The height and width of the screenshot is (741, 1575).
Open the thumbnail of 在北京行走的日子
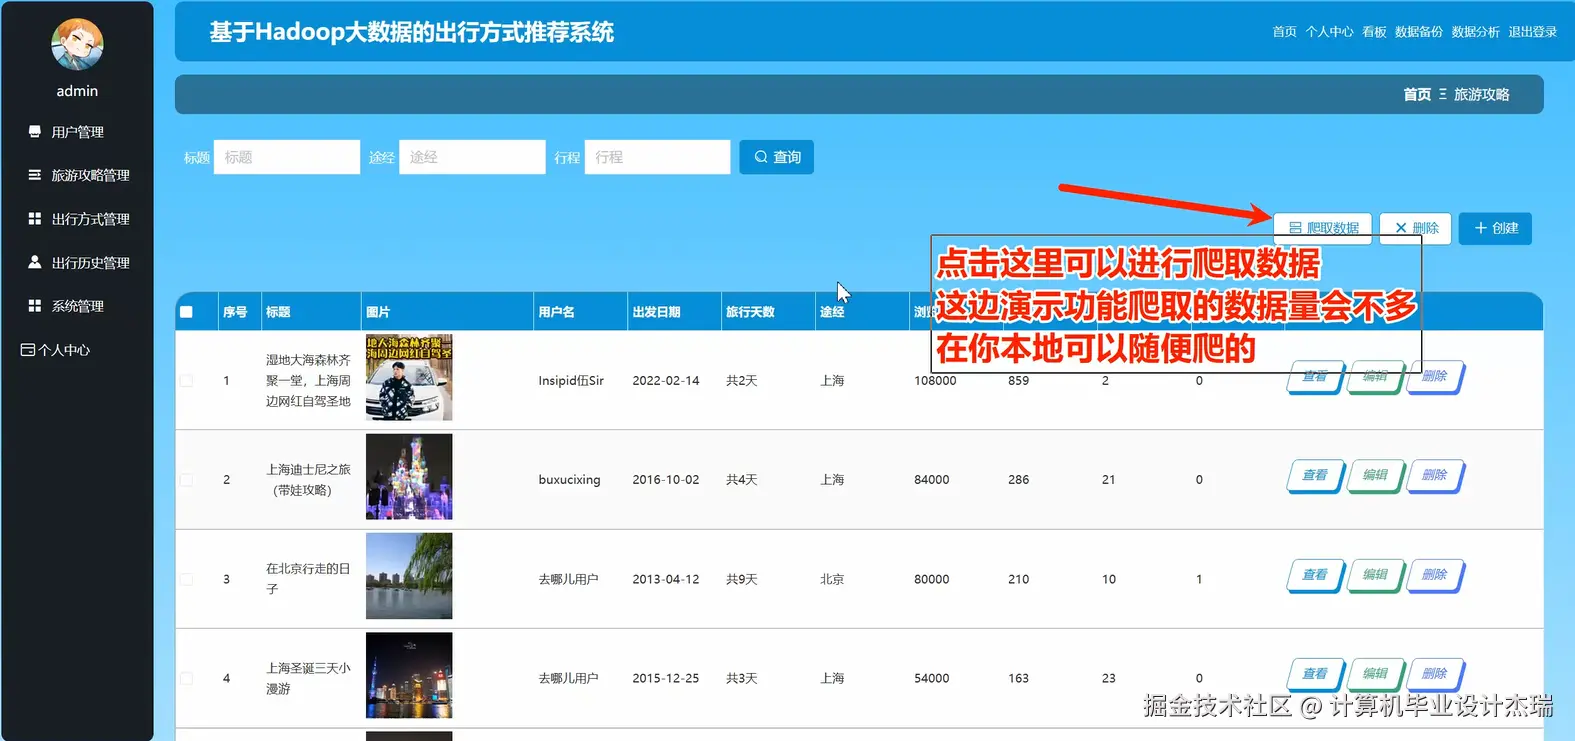409,575
